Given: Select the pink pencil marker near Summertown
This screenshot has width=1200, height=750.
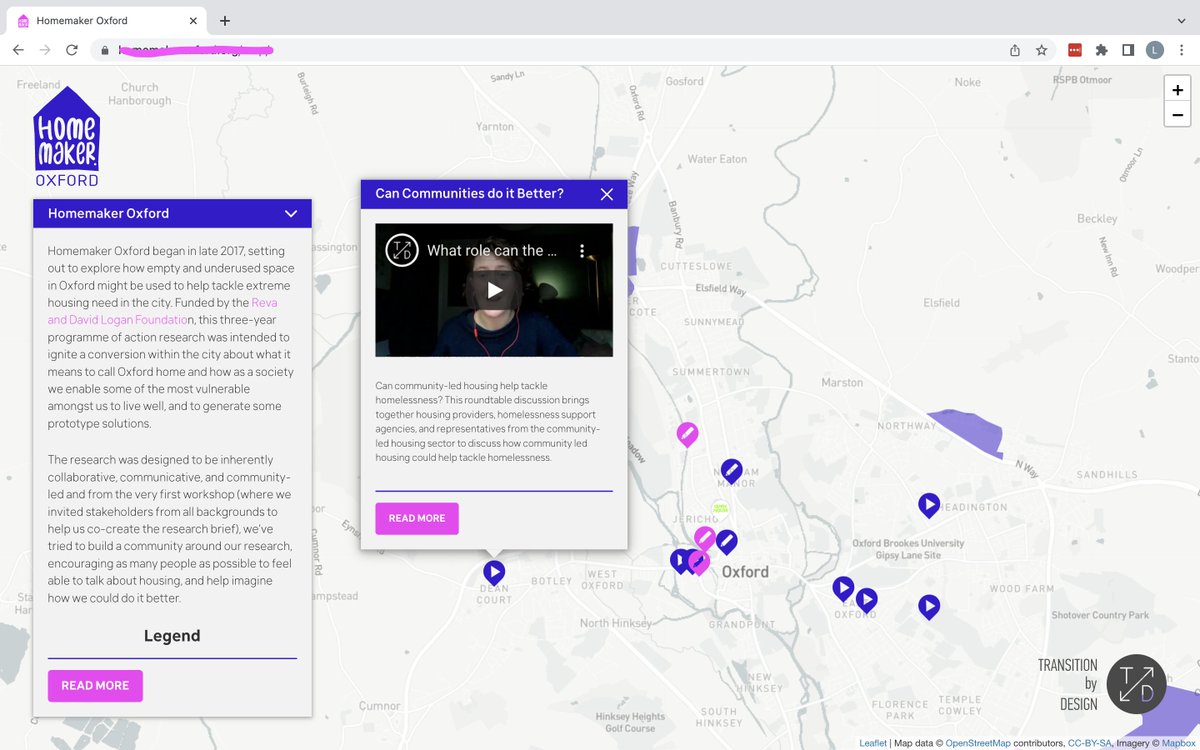Looking at the screenshot, I should (687, 433).
